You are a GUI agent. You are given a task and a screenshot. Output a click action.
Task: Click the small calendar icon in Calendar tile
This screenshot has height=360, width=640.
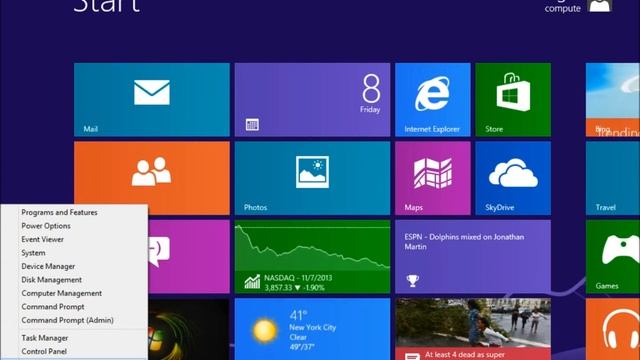(x=252, y=124)
